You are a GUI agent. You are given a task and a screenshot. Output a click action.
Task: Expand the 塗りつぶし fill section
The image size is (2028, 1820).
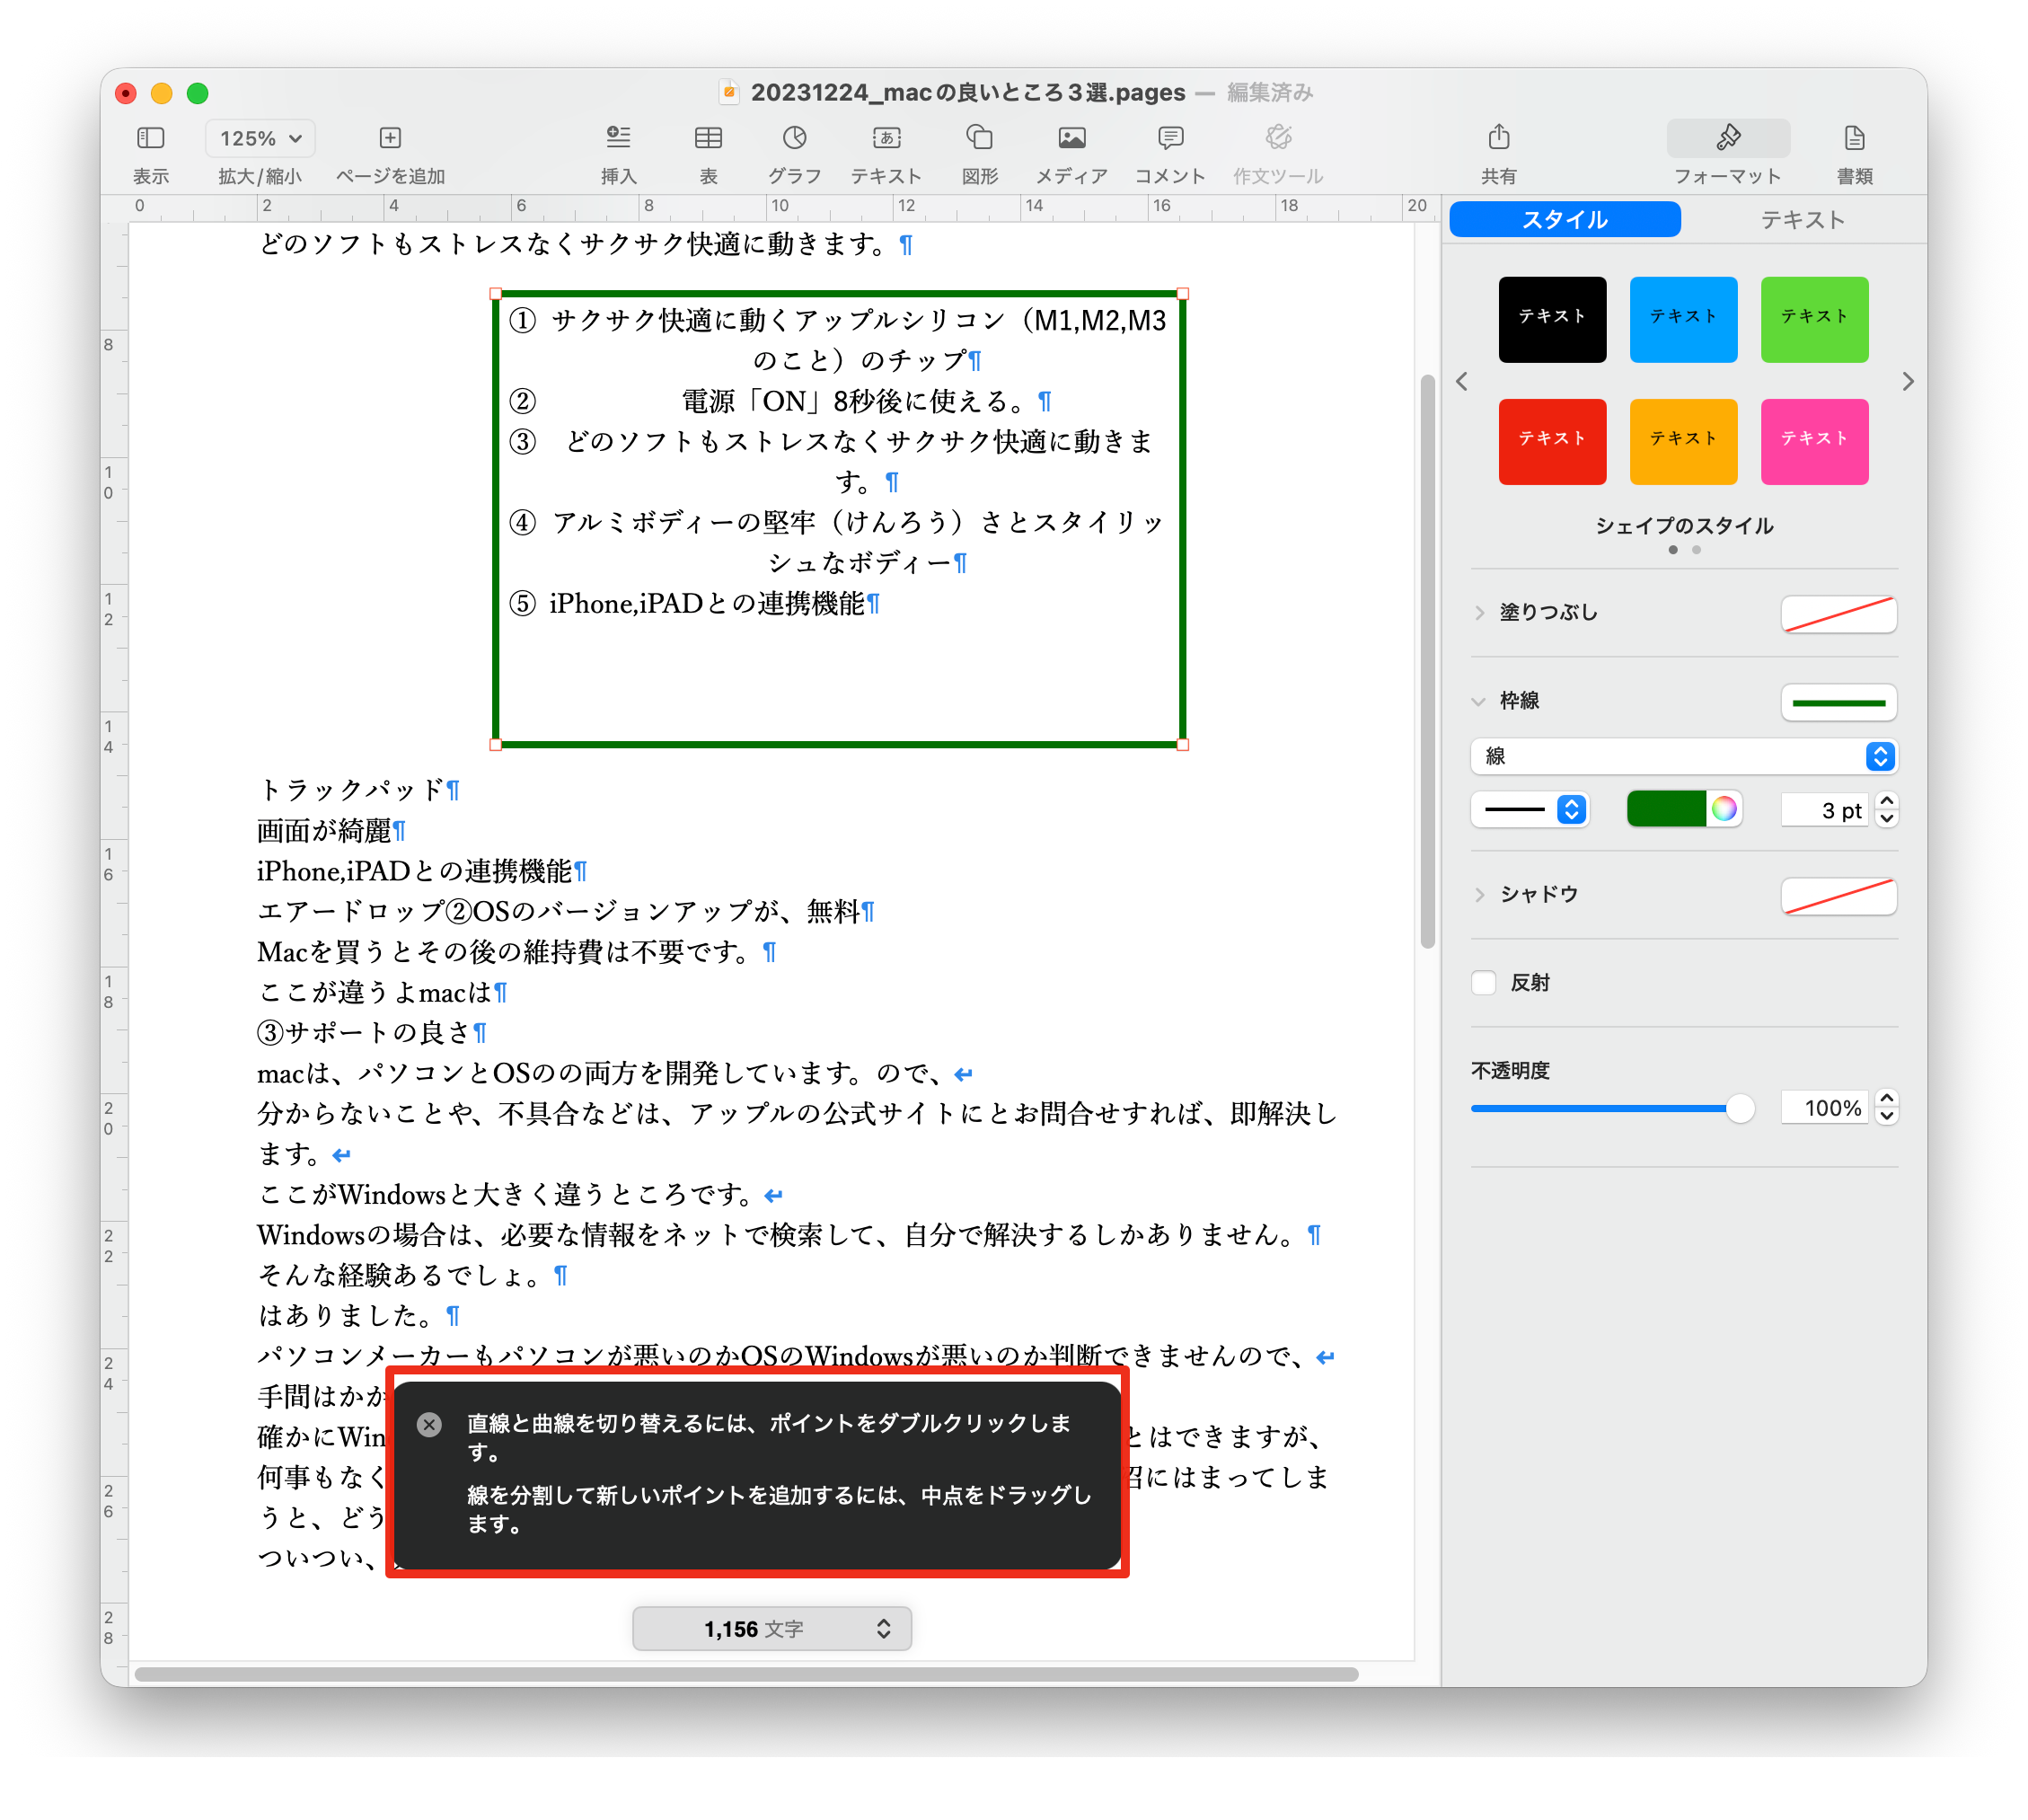(x=1480, y=613)
